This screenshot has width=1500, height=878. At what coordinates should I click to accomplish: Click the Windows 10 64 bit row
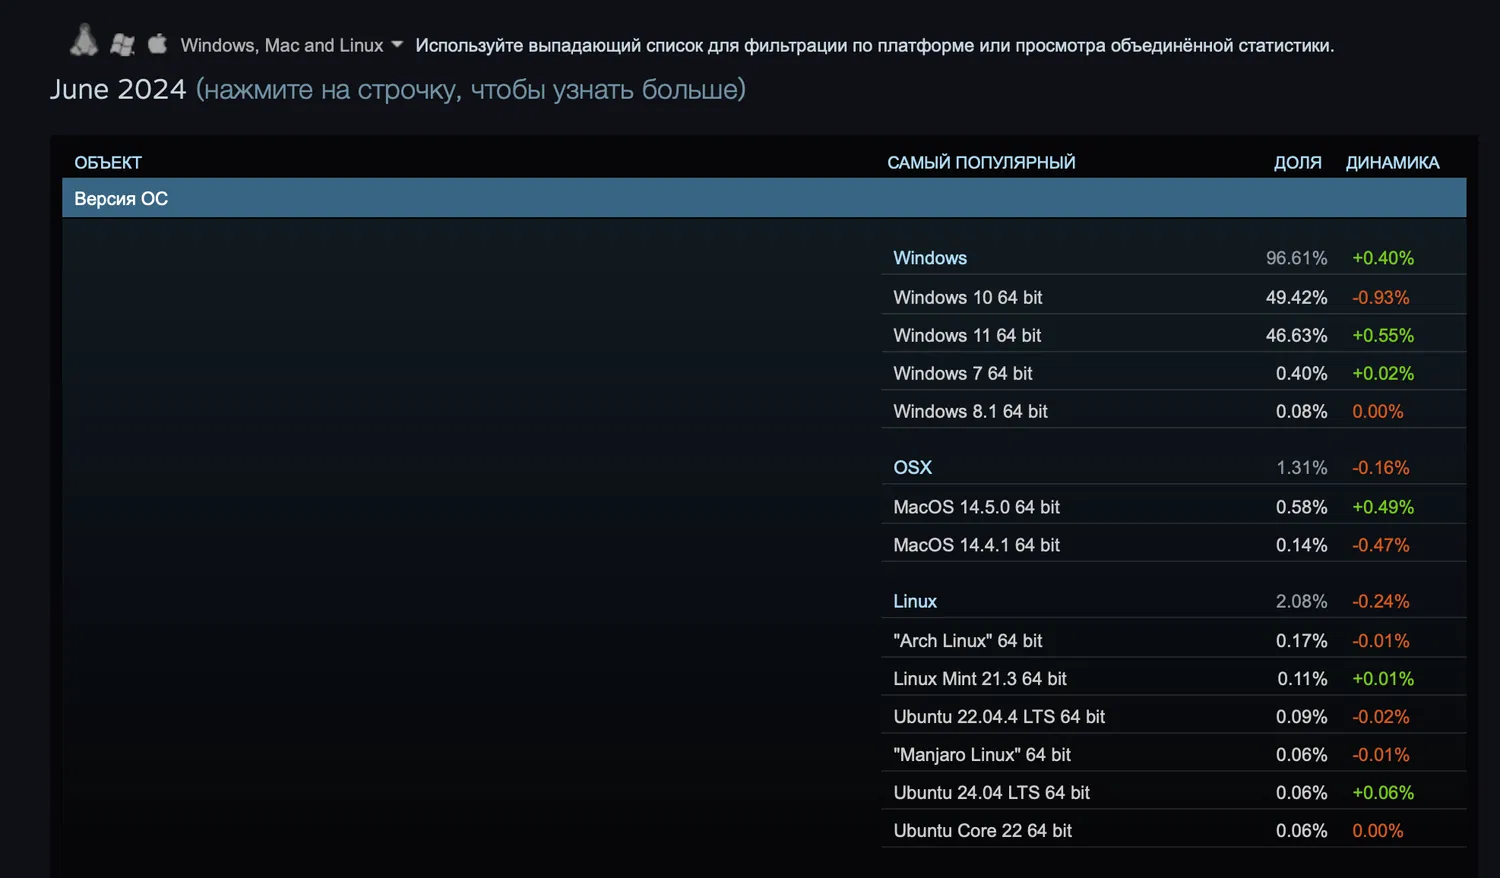1174,297
